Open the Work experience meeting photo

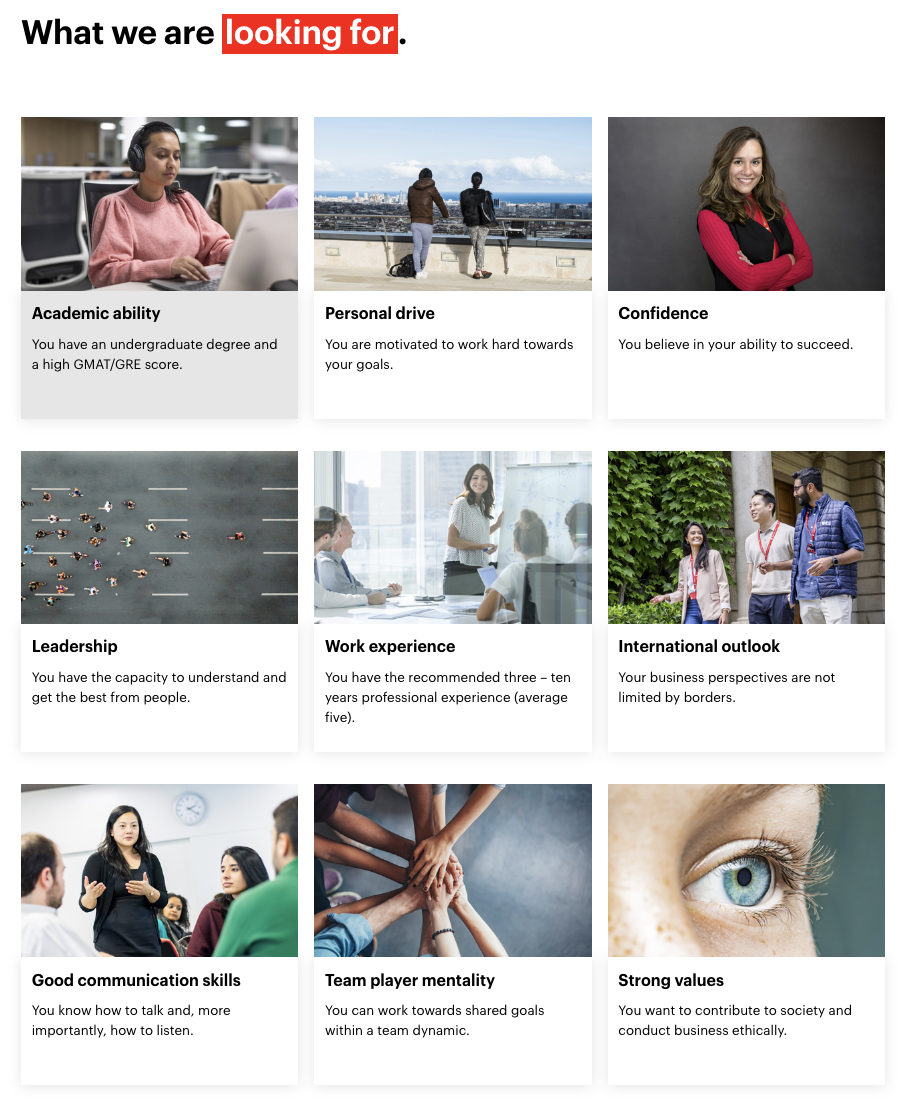[452, 537]
